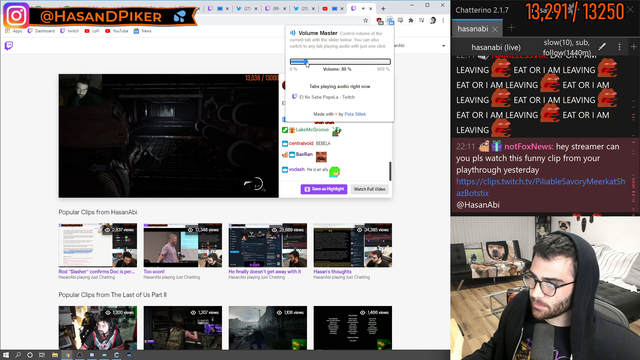The width and height of the screenshot is (640, 360).
Task: Click username notFoxNews in Chatterino
Action: click(529, 147)
